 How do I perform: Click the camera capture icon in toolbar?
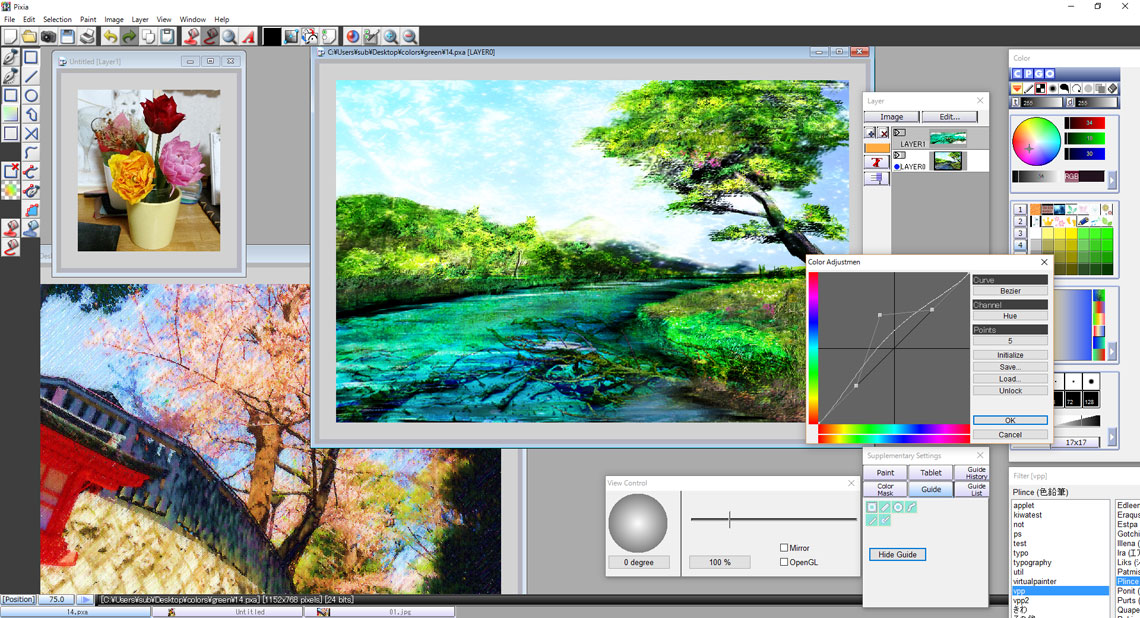48,37
